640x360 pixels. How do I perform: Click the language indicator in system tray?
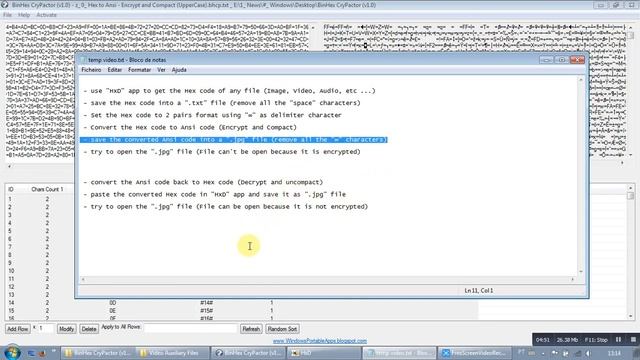(522, 353)
